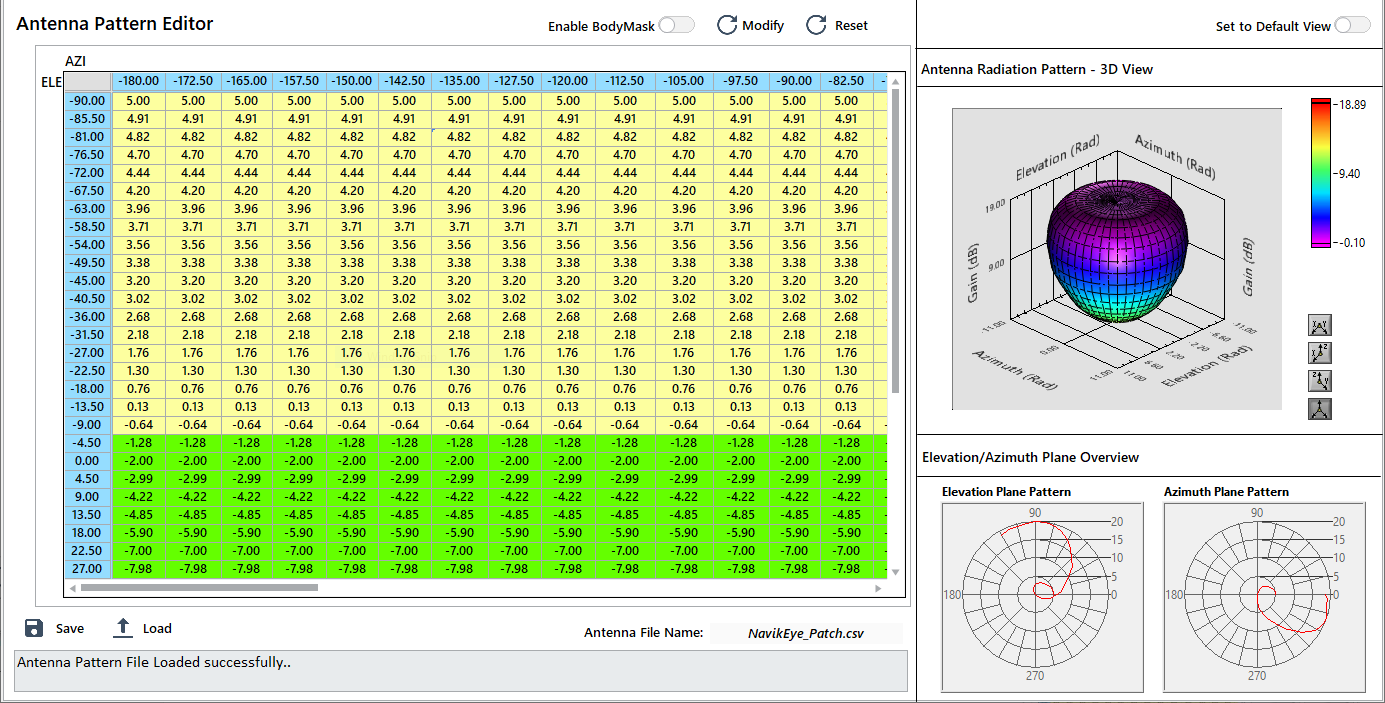Image resolution: width=1385 pixels, height=703 pixels.
Task: Click the NavikEye_Patch.csv file name field
Action: [x=806, y=633]
